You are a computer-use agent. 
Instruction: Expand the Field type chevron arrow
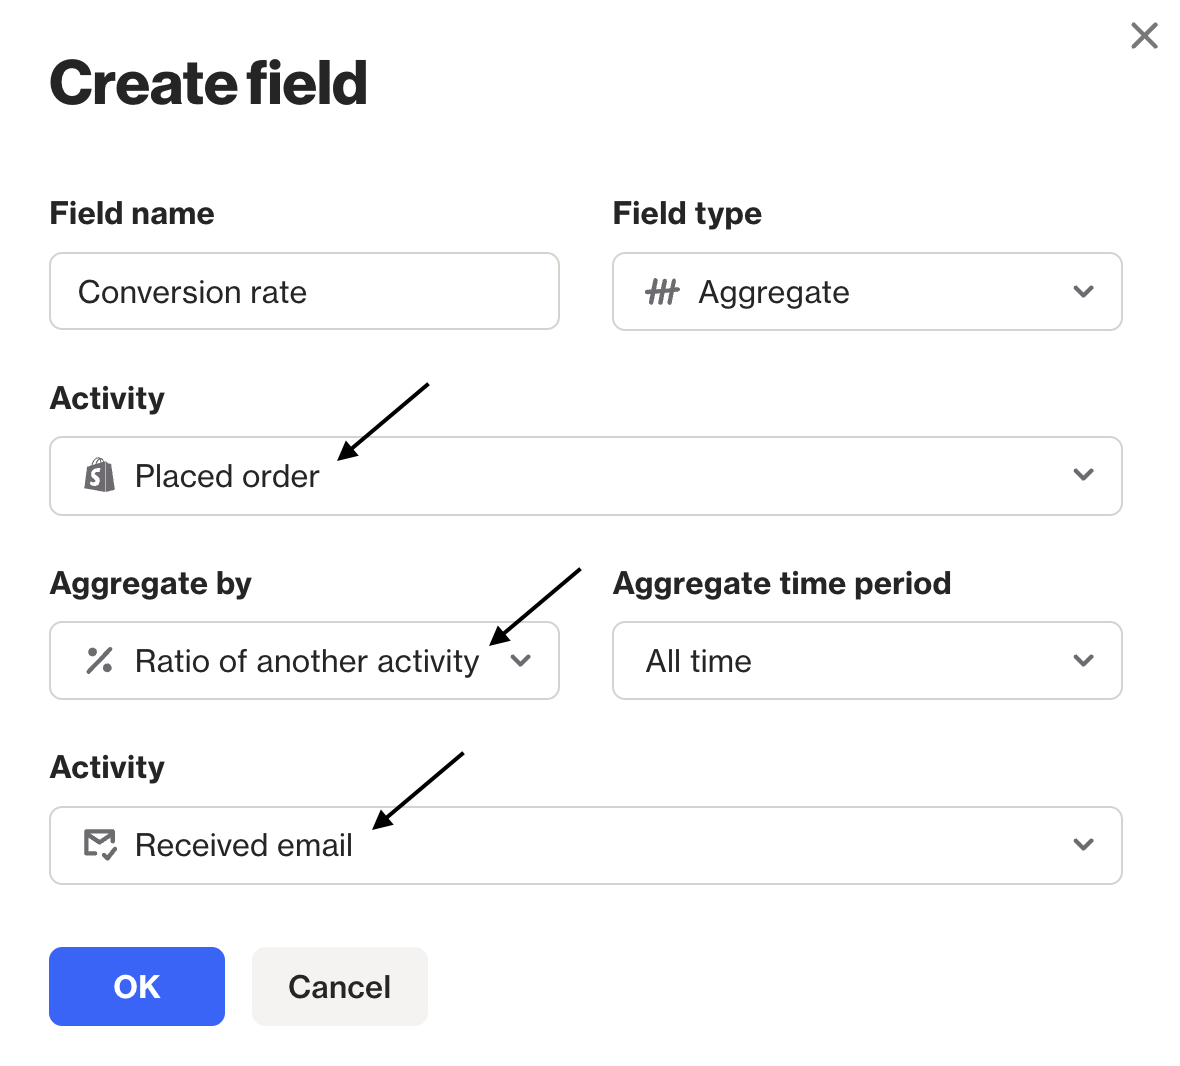(x=1083, y=291)
